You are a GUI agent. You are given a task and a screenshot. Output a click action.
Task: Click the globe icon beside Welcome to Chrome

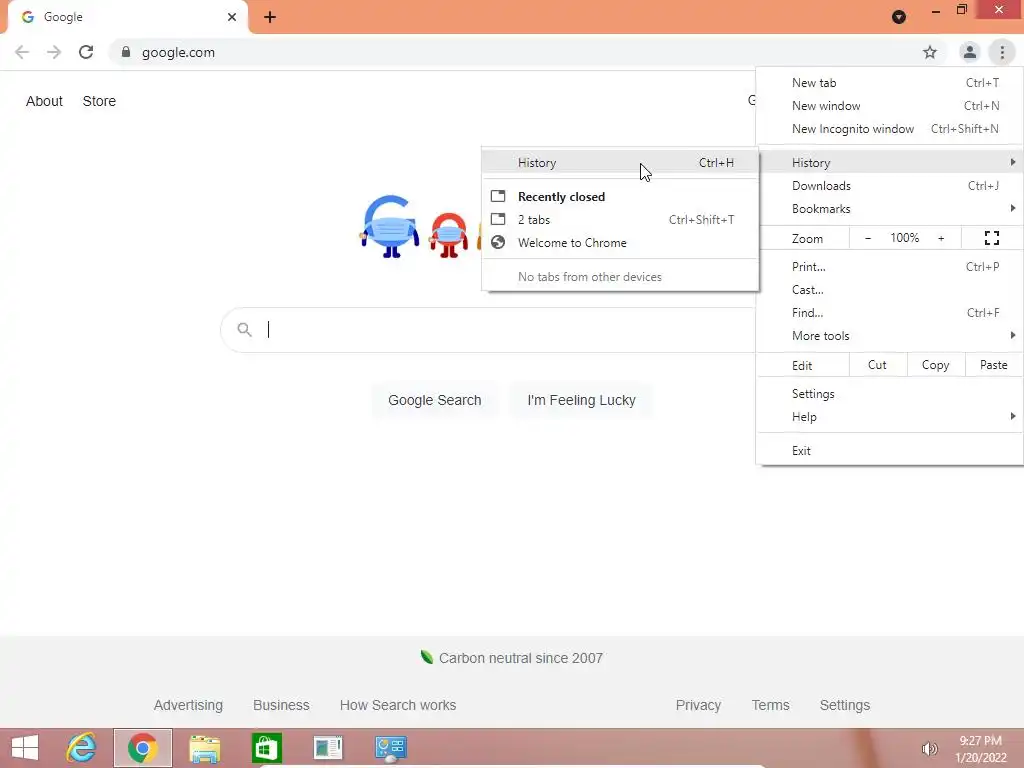(498, 242)
